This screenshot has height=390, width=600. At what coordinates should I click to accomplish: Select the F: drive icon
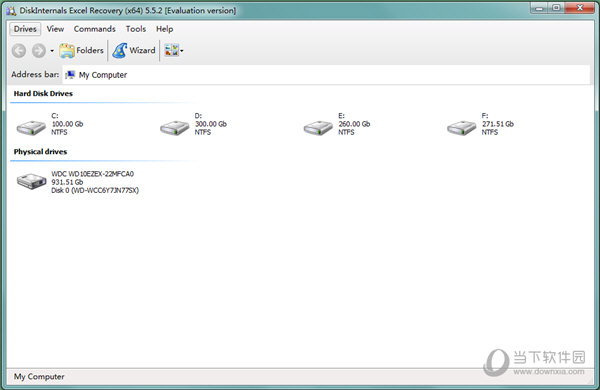[x=461, y=127]
